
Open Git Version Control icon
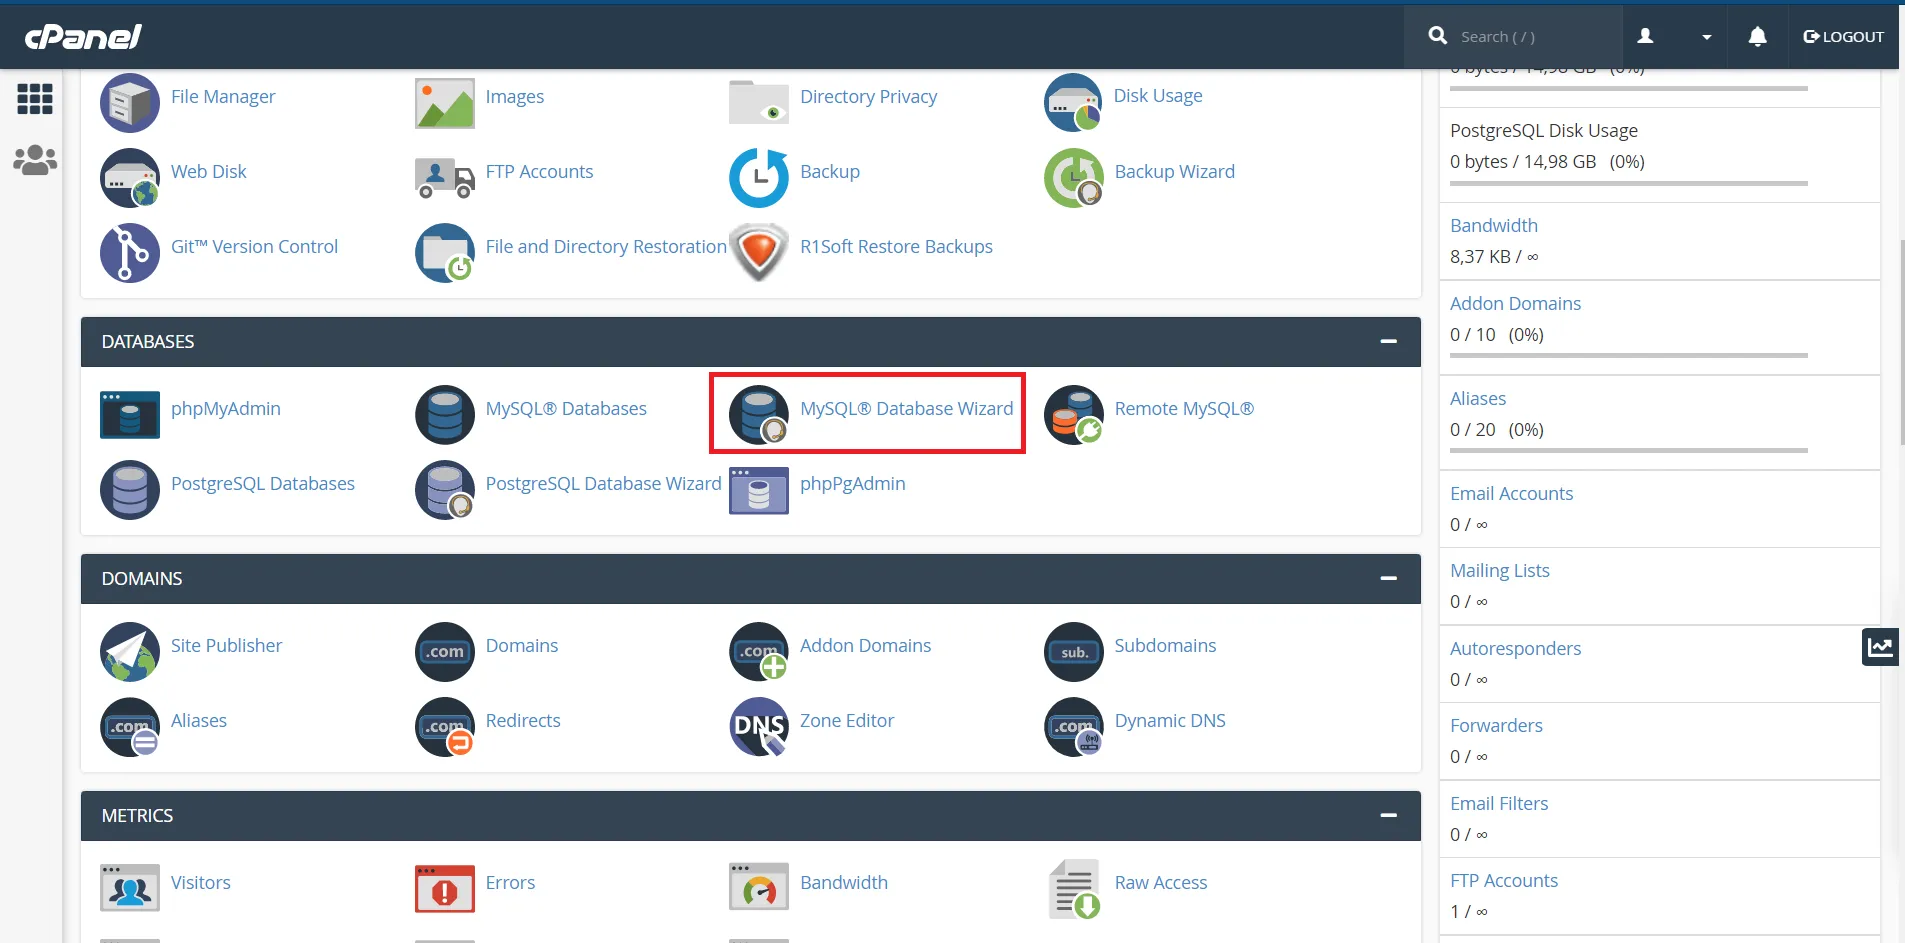point(130,252)
